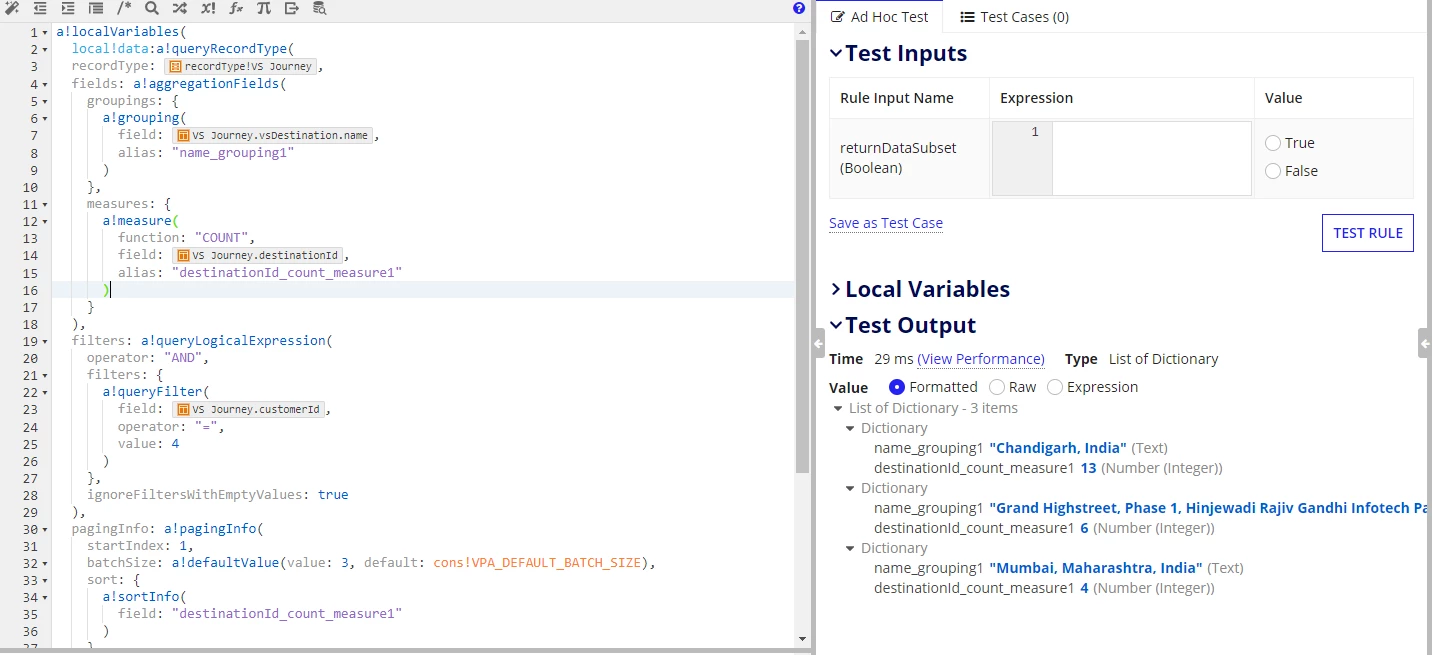1432x655 pixels.
Task: Fold the pagingInfo block at line 30
Action: 46,529
